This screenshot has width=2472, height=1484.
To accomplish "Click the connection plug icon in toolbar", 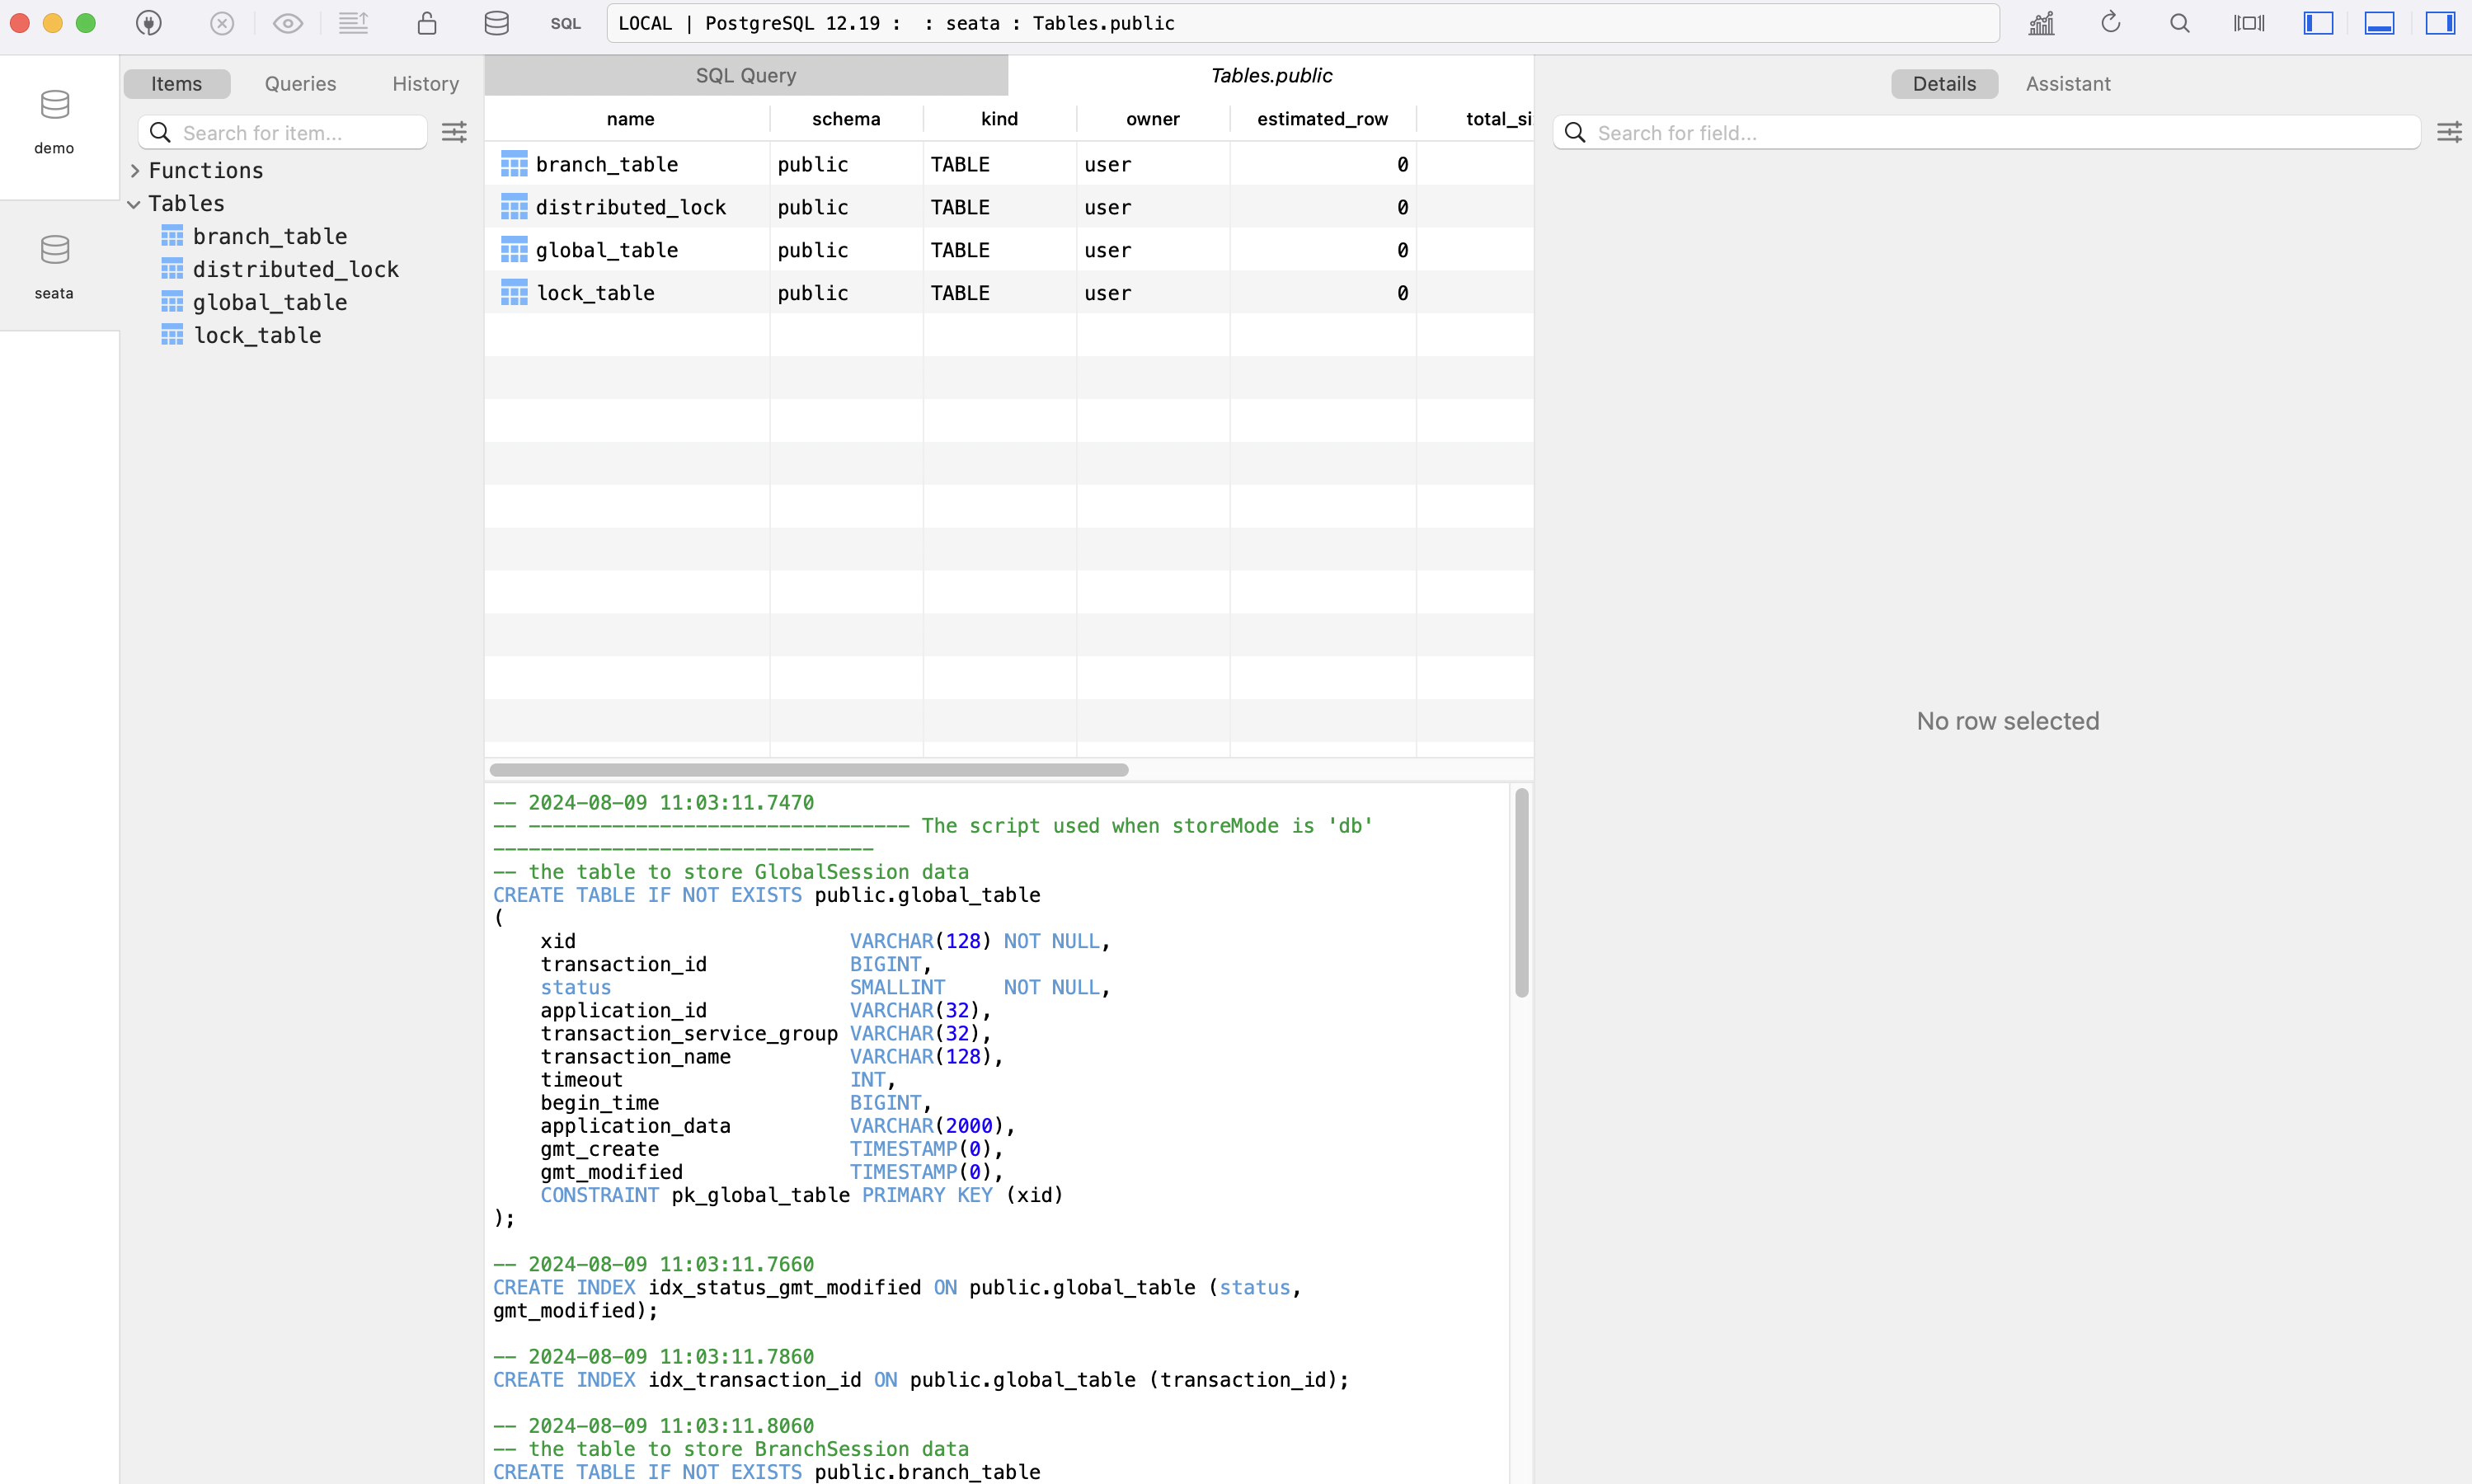I will (x=149, y=23).
